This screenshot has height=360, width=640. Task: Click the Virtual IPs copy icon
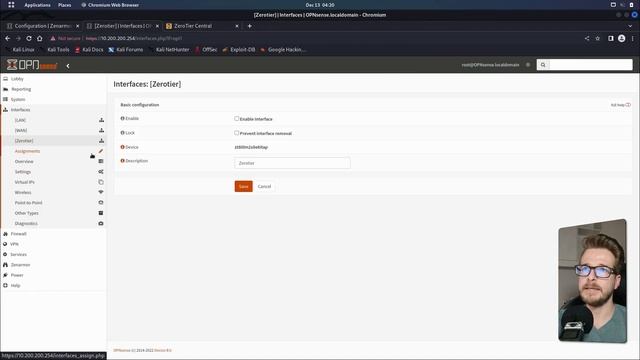click(101, 182)
